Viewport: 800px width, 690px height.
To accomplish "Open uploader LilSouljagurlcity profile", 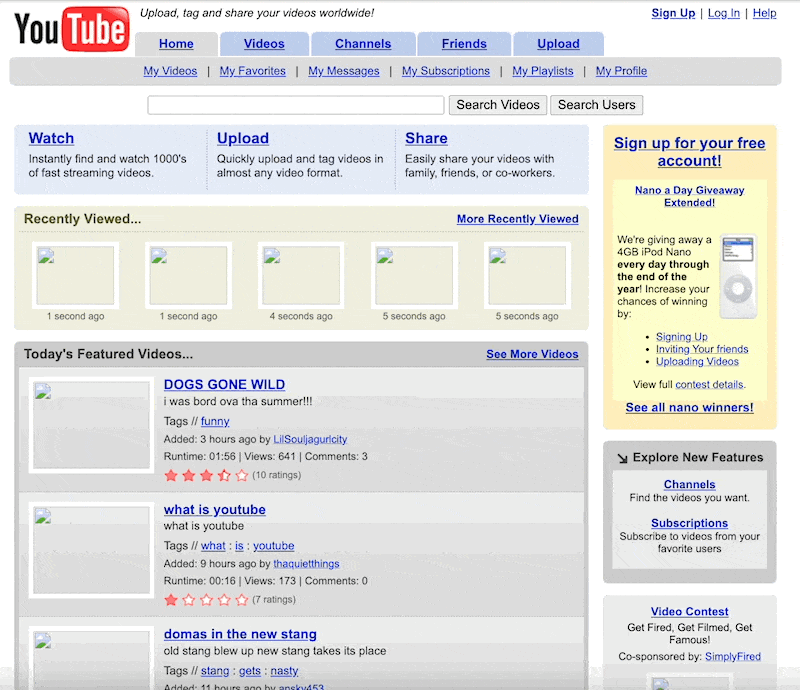I will pos(310,439).
